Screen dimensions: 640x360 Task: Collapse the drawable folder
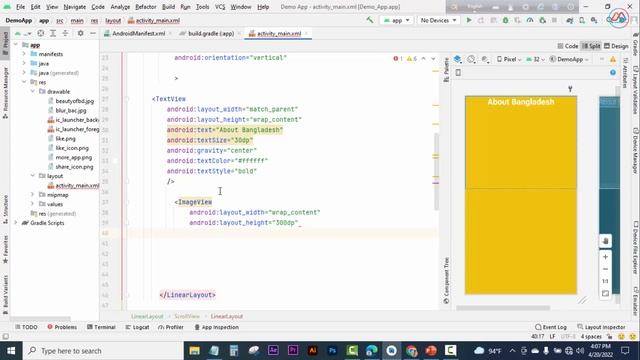tap(33, 91)
